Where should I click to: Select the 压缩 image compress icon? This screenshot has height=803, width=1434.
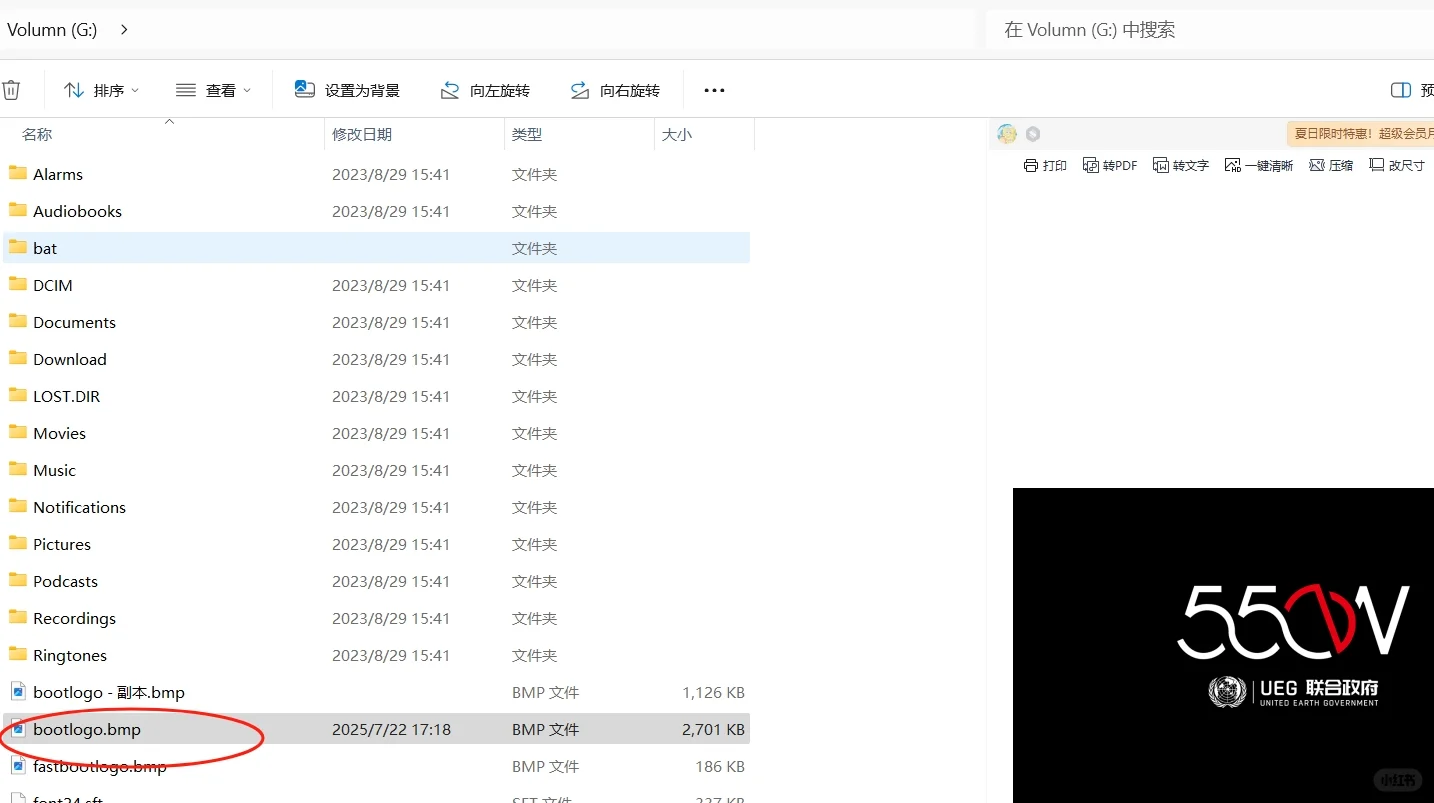pos(1331,164)
